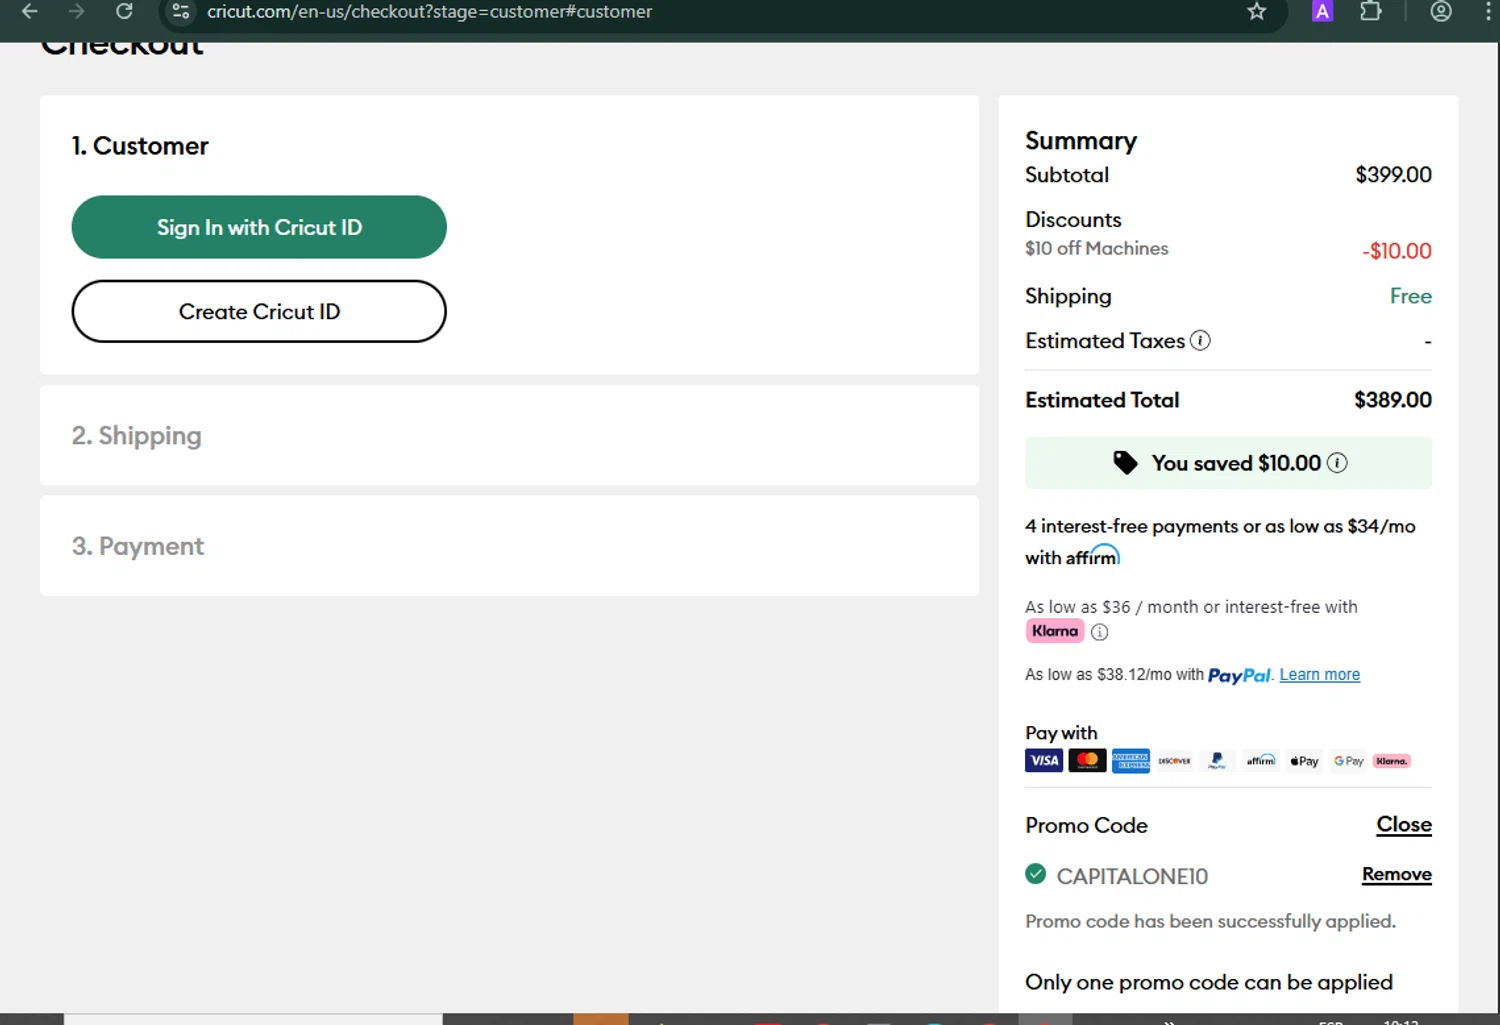Reload the page with refresh icon
This screenshot has width=1500, height=1025.
coord(124,11)
